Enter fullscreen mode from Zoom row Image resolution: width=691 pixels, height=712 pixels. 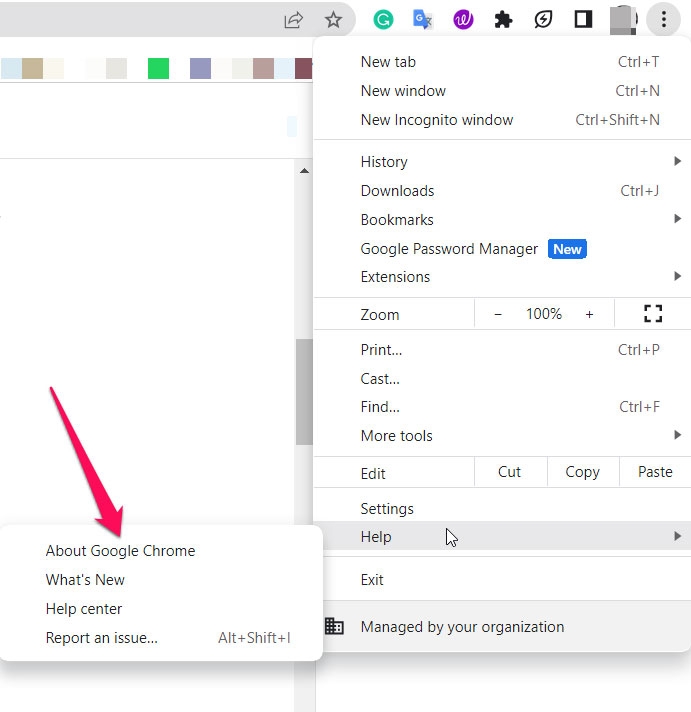653,314
